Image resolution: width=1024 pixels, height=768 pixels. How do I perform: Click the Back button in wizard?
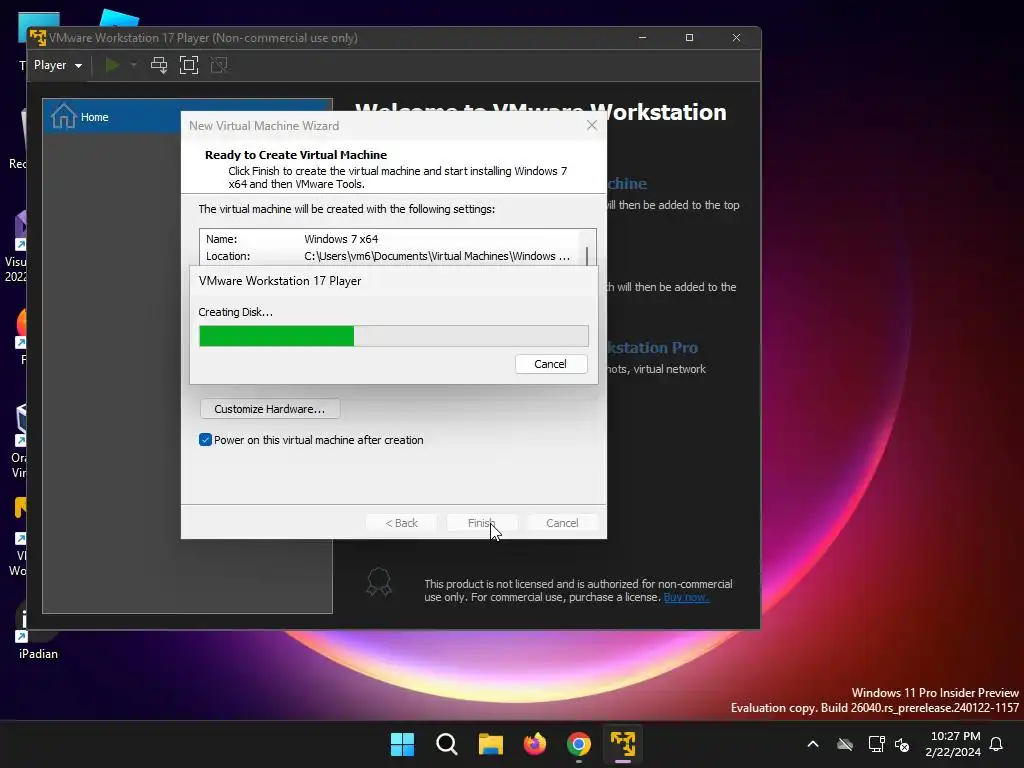coord(402,523)
